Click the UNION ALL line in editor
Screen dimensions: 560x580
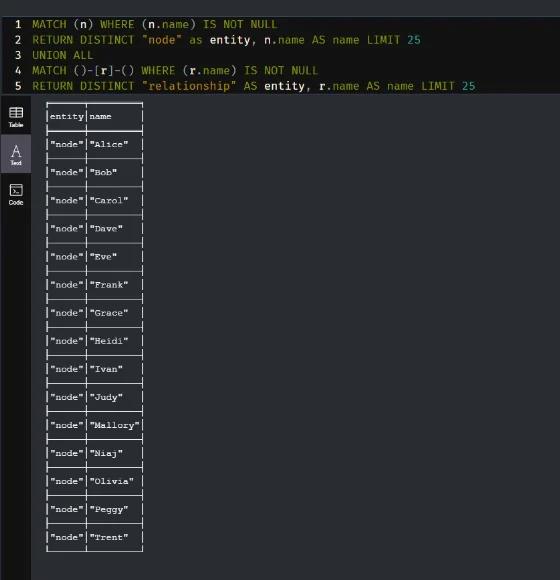coord(63,55)
